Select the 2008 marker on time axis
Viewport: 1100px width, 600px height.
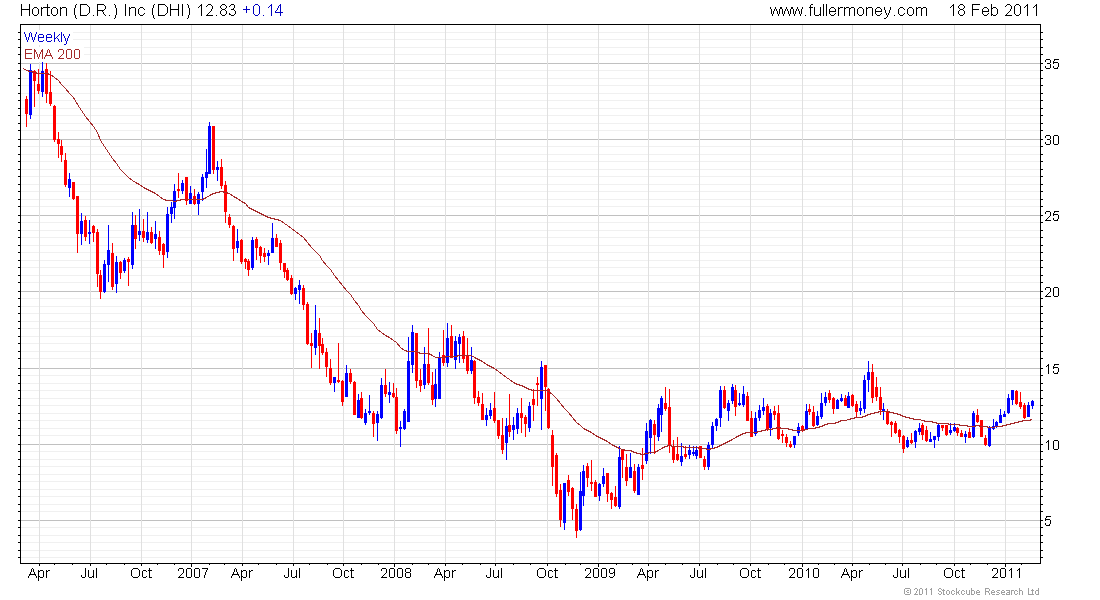pyautogui.click(x=396, y=574)
